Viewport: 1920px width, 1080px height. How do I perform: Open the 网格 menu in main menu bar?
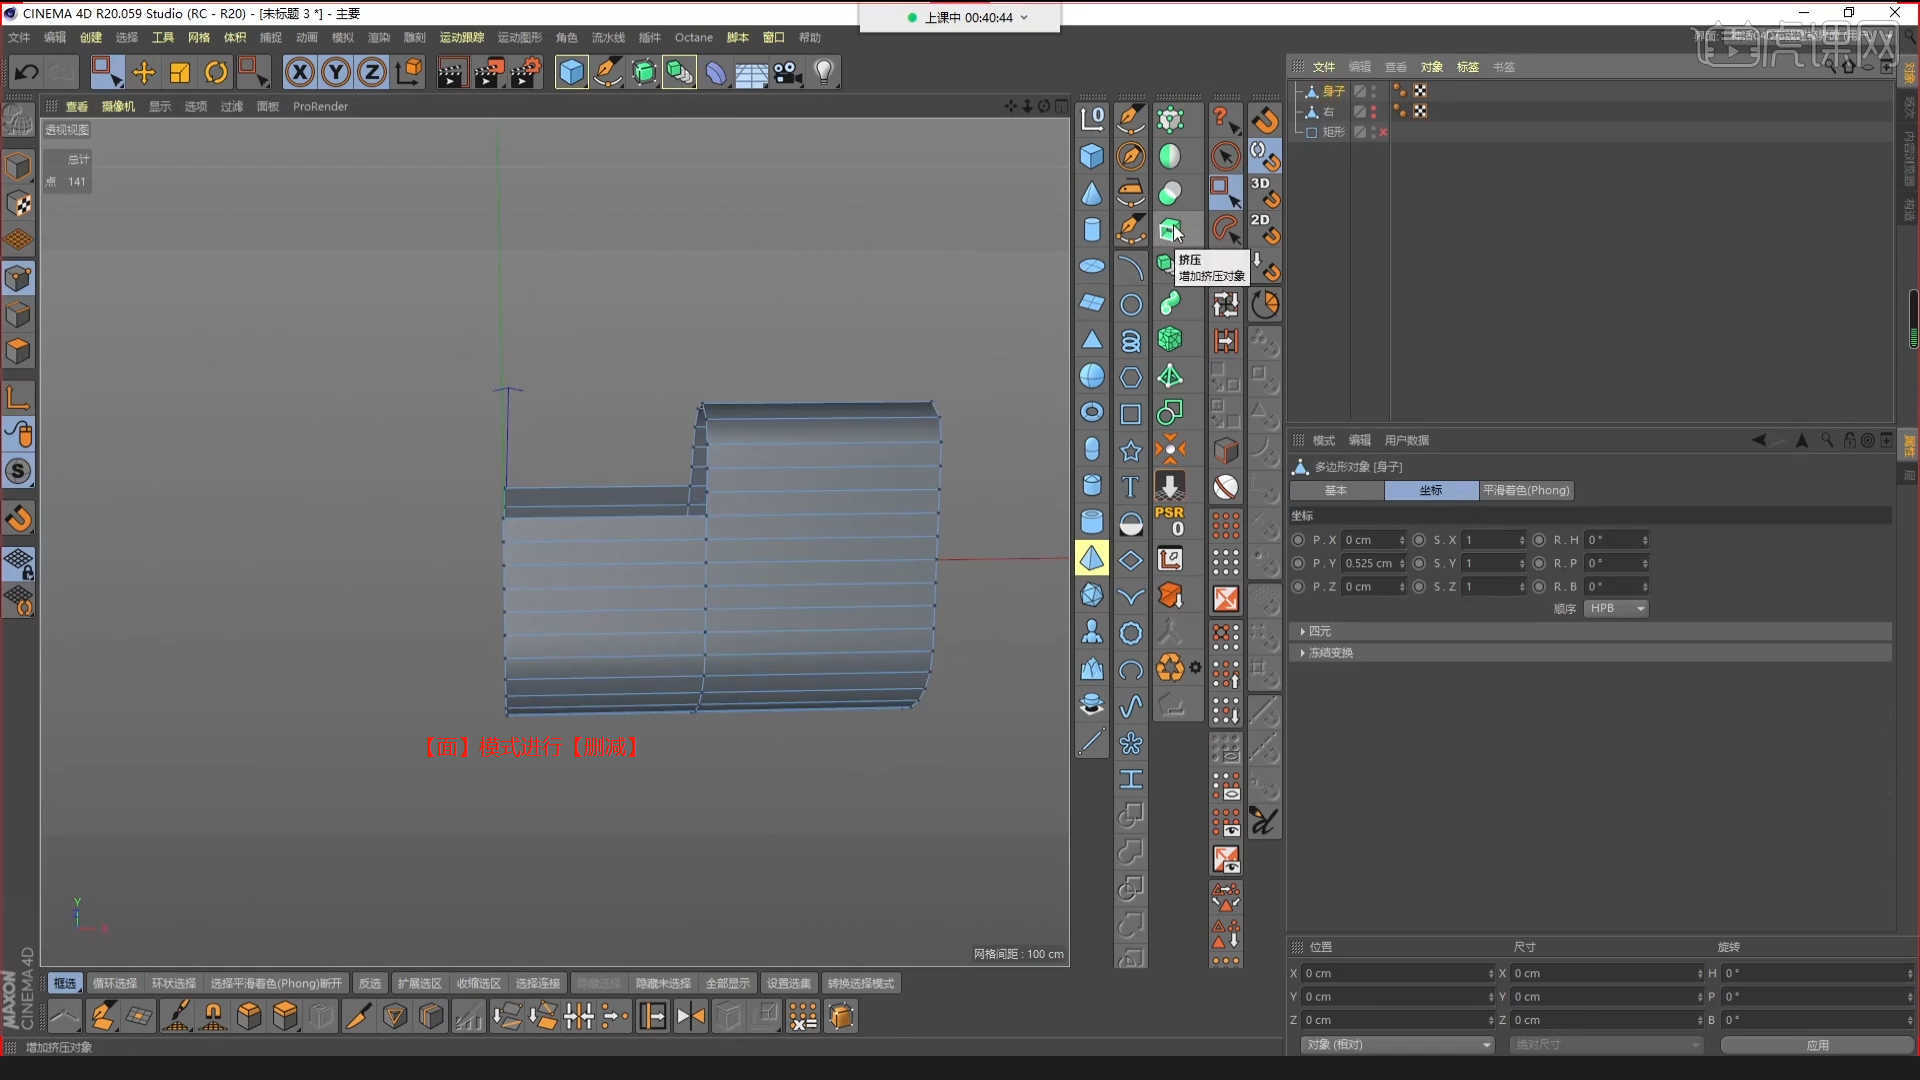tap(199, 38)
